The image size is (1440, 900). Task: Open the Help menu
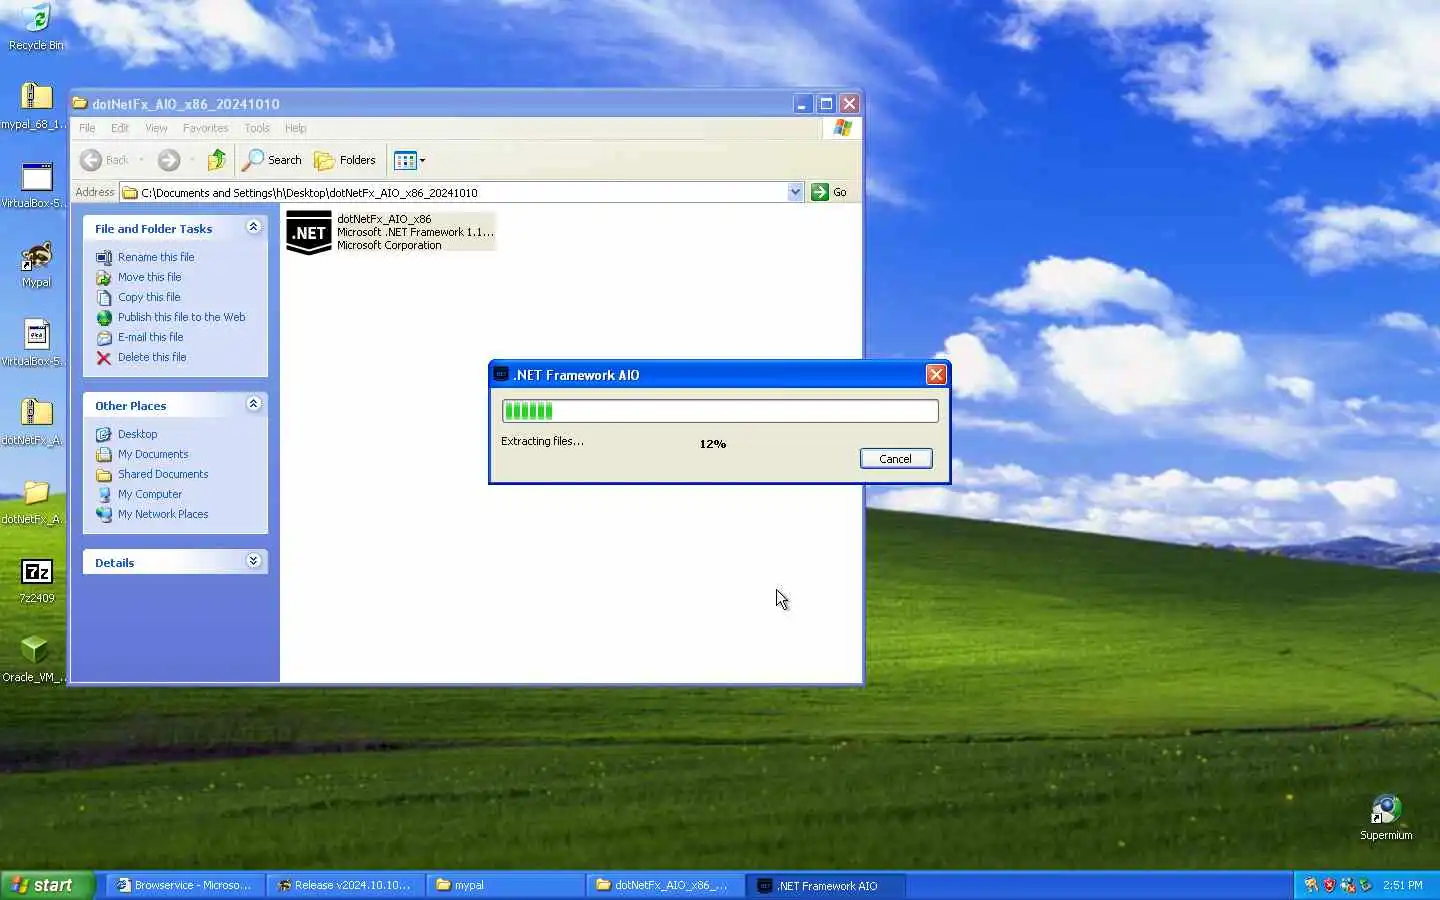[295, 128]
